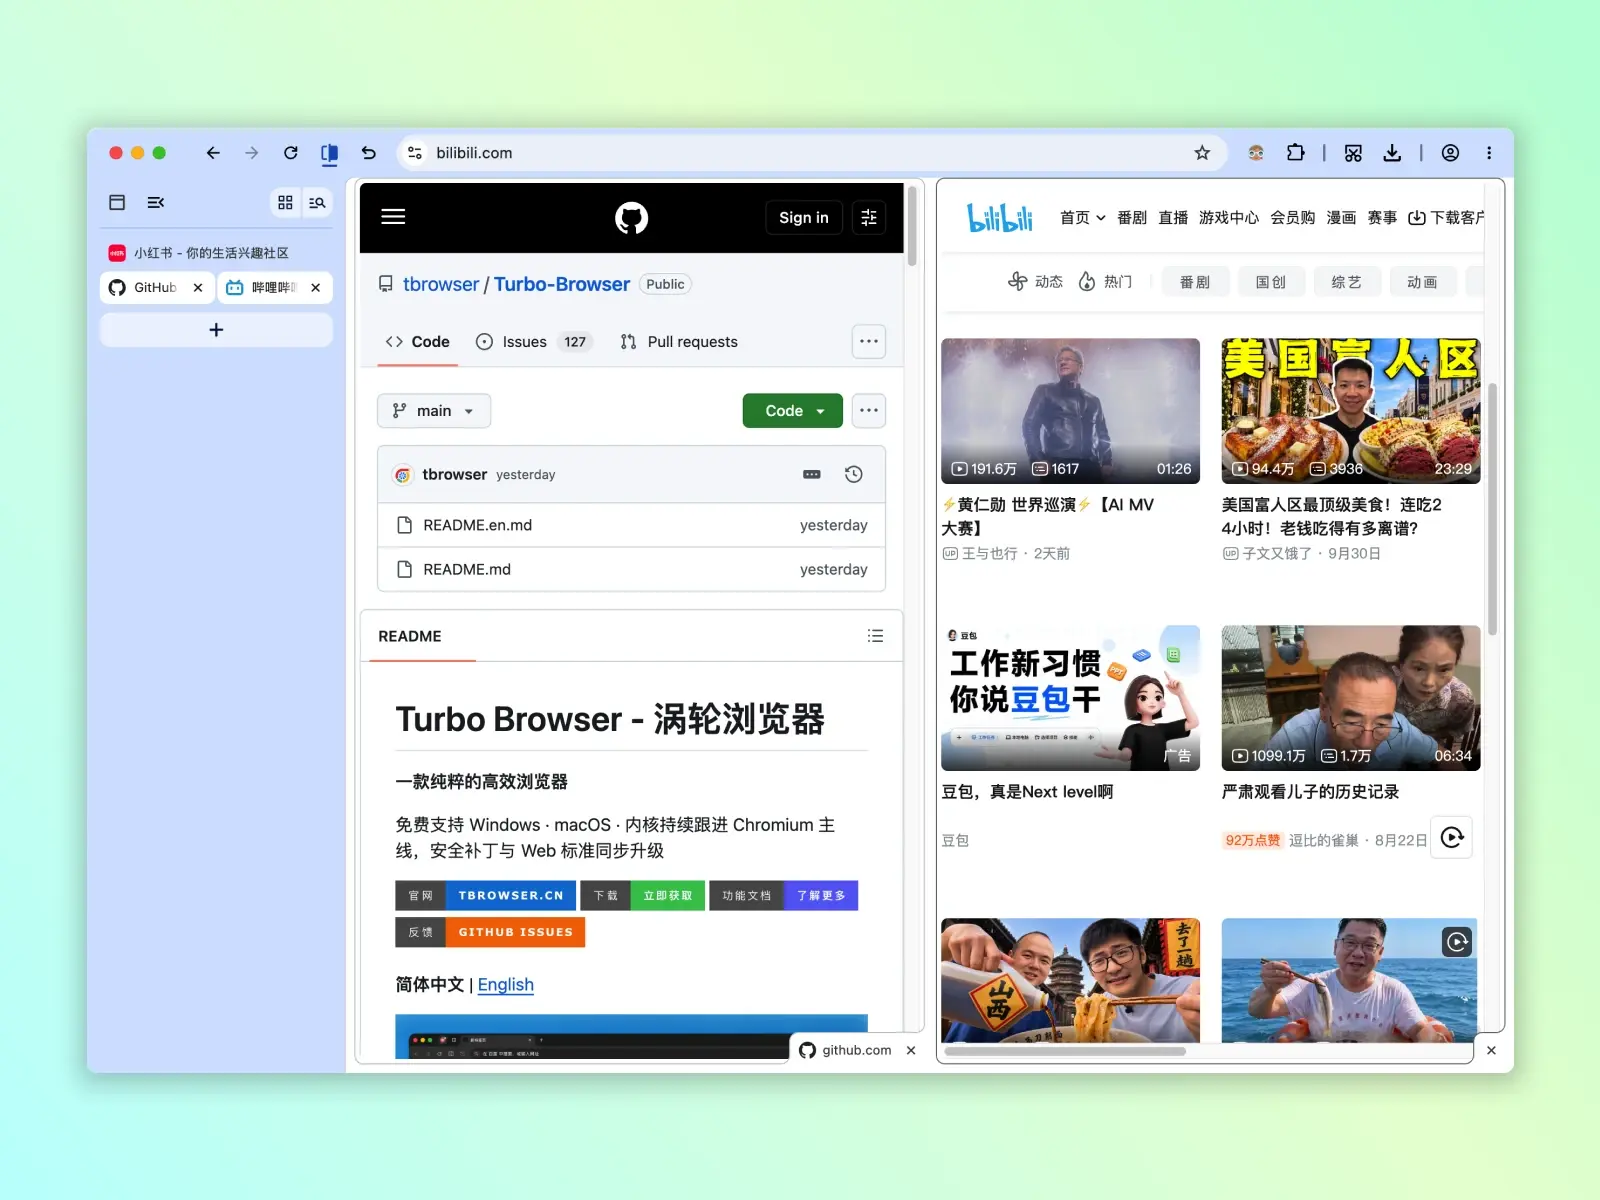Click the bilibili logo
The width and height of the screenshot is (1600, 1200).
coord(1000,217)
